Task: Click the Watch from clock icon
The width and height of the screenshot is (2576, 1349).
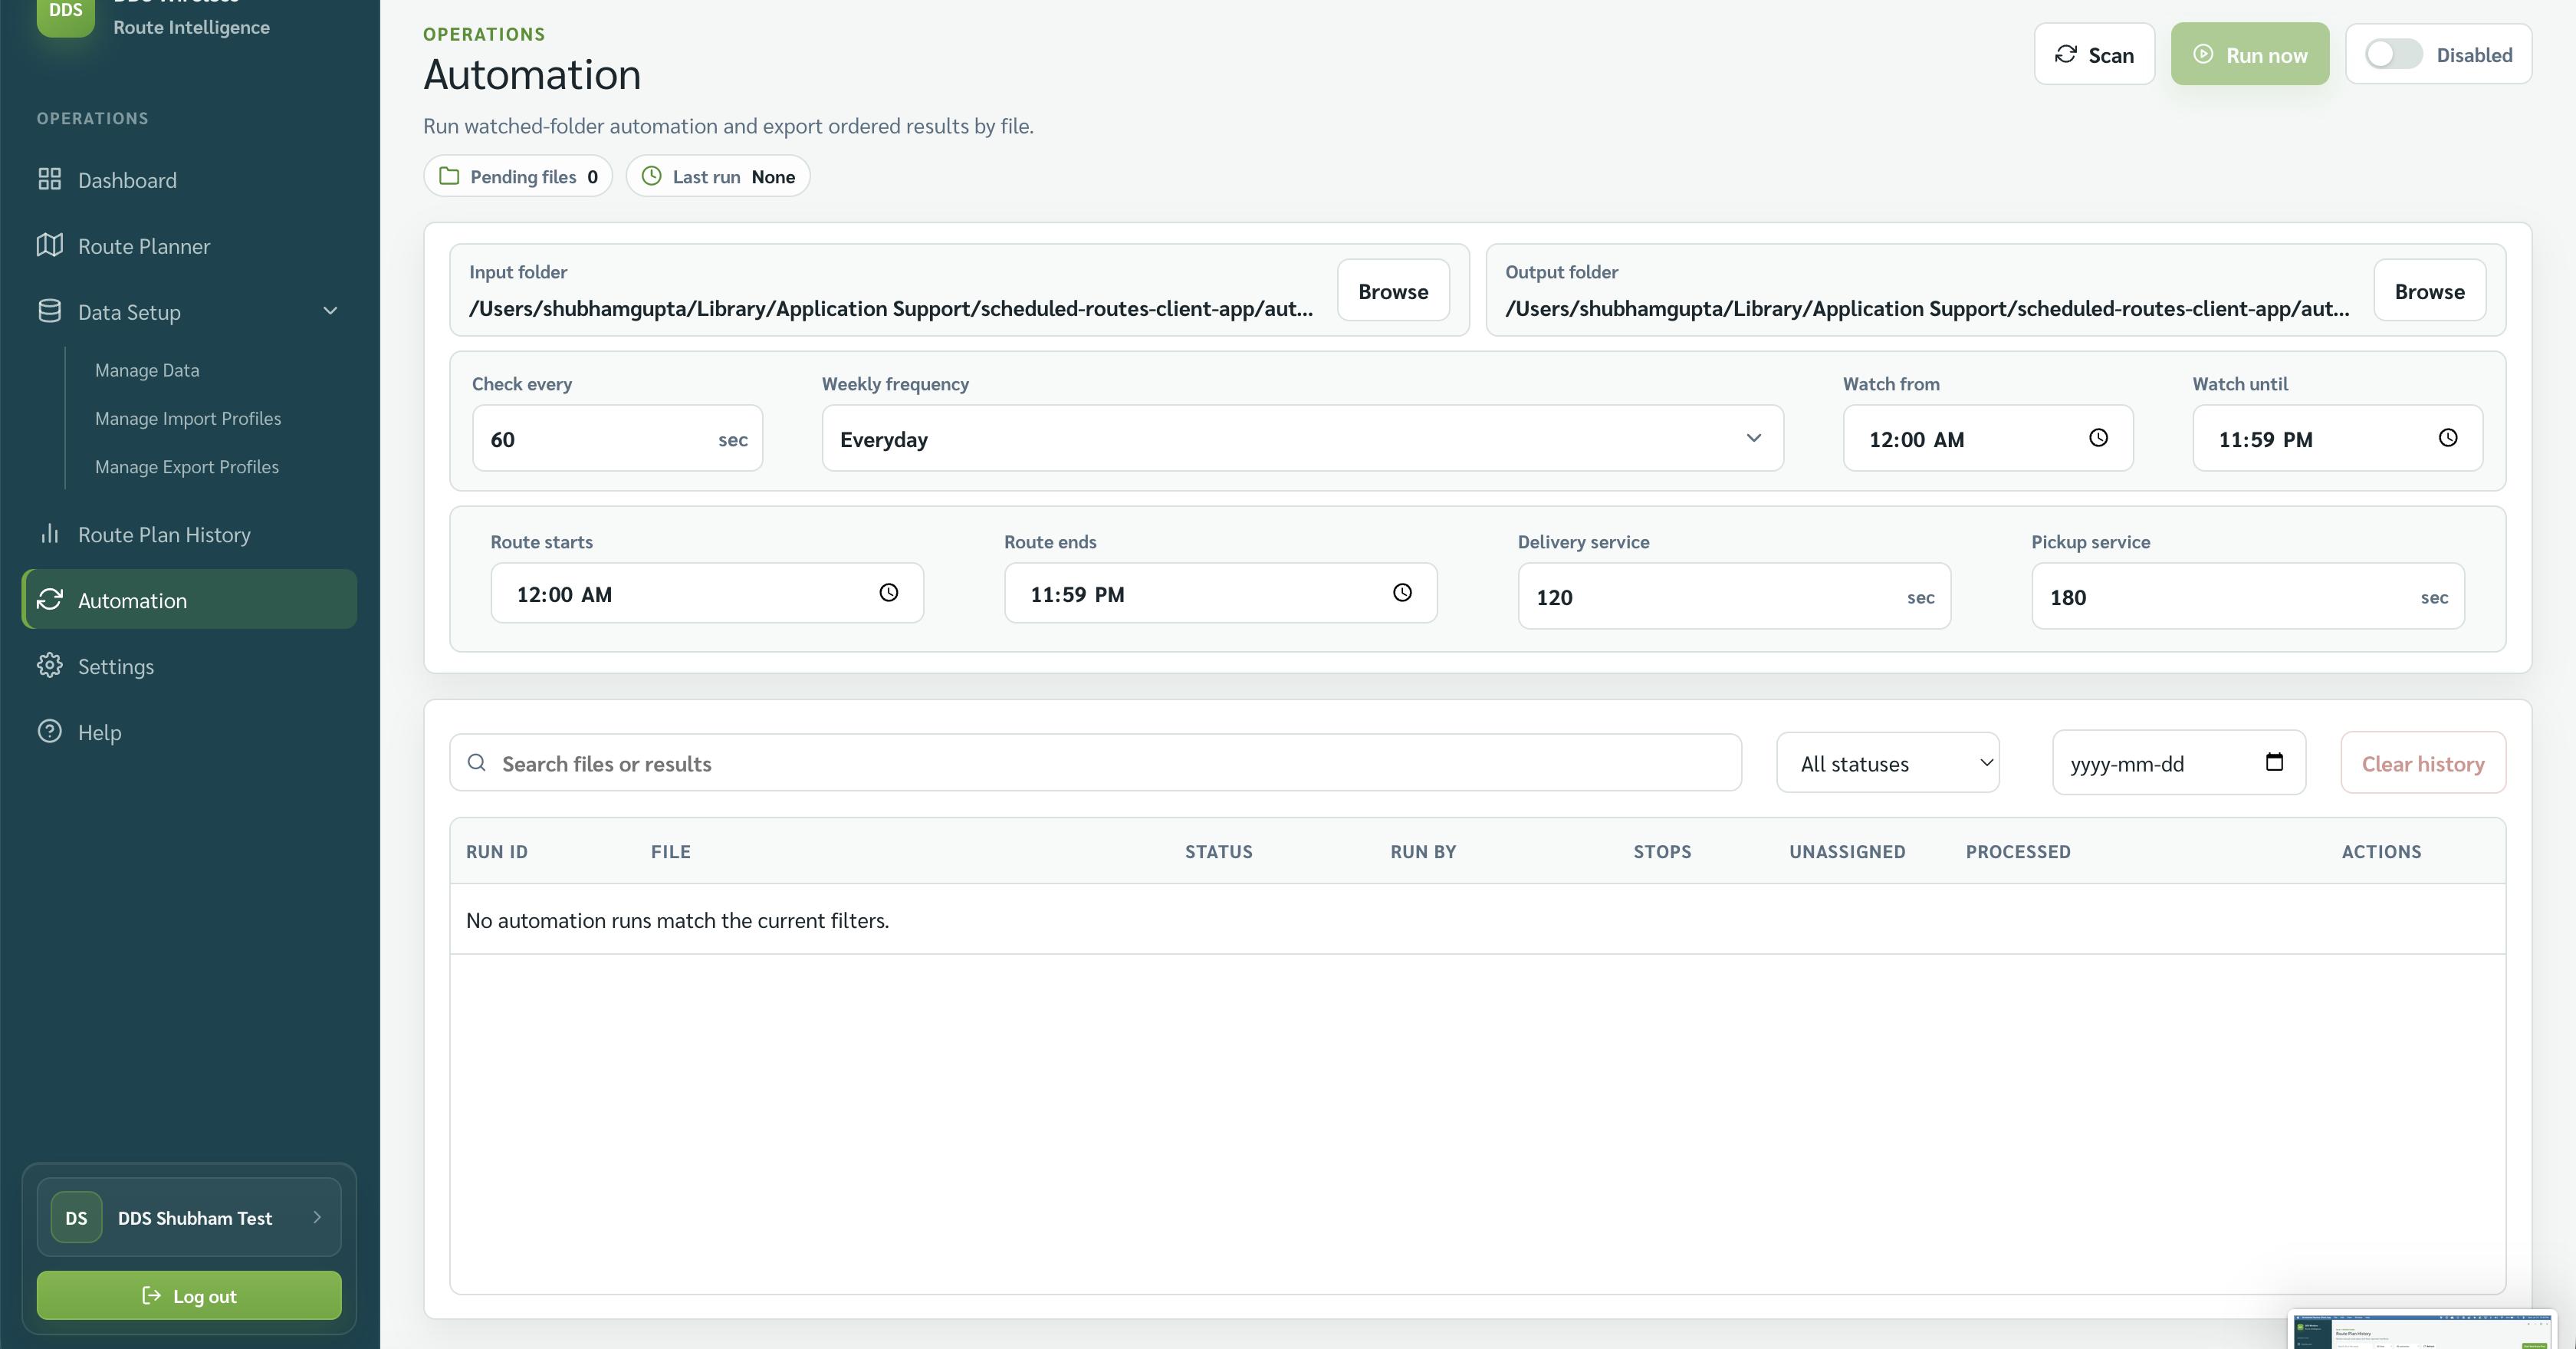Action: (x=2098, y=437)
